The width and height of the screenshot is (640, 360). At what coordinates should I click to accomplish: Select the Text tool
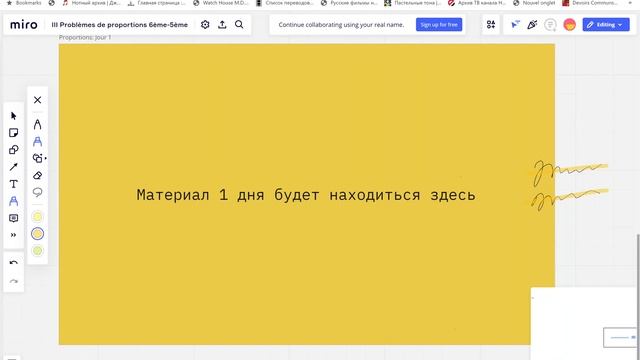[x=13, y=184]
